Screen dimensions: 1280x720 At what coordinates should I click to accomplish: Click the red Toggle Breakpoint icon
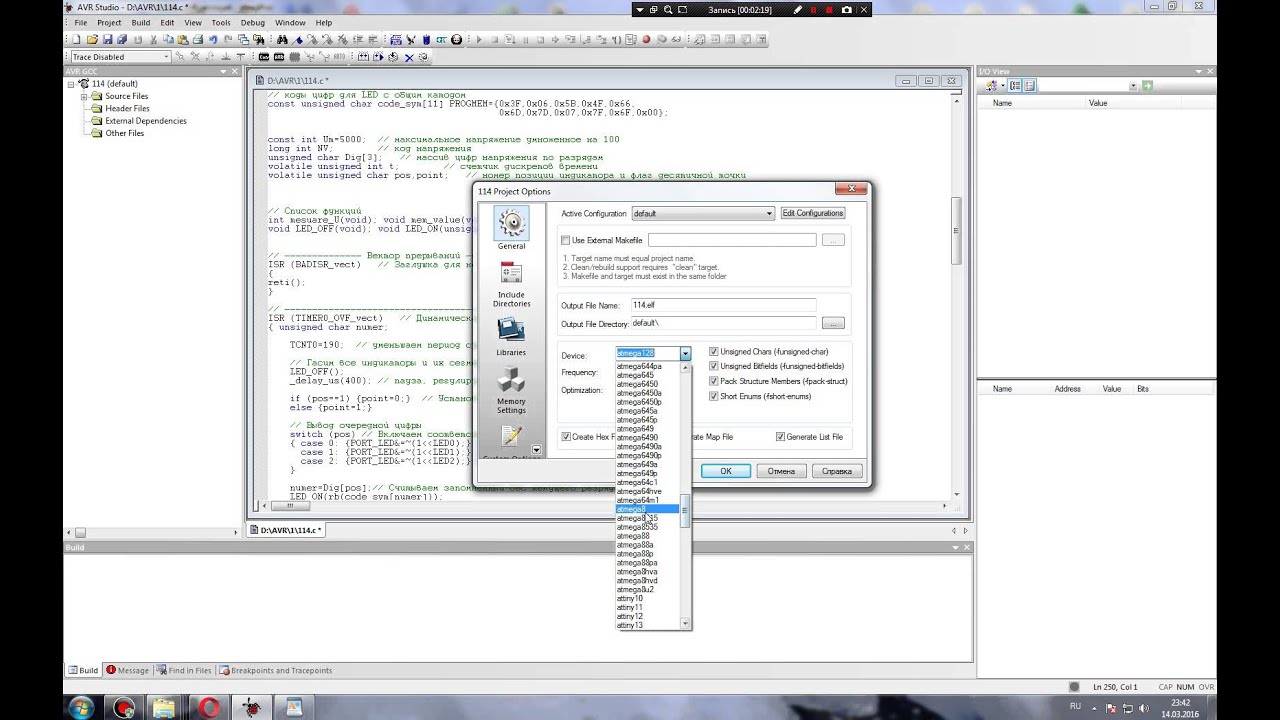tap(646, 40)
